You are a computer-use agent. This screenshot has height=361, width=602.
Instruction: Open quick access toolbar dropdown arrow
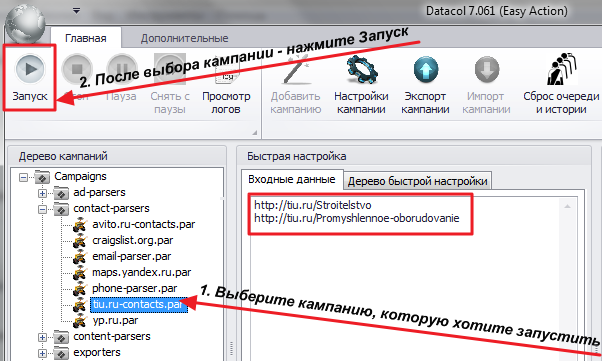point(77,11)
